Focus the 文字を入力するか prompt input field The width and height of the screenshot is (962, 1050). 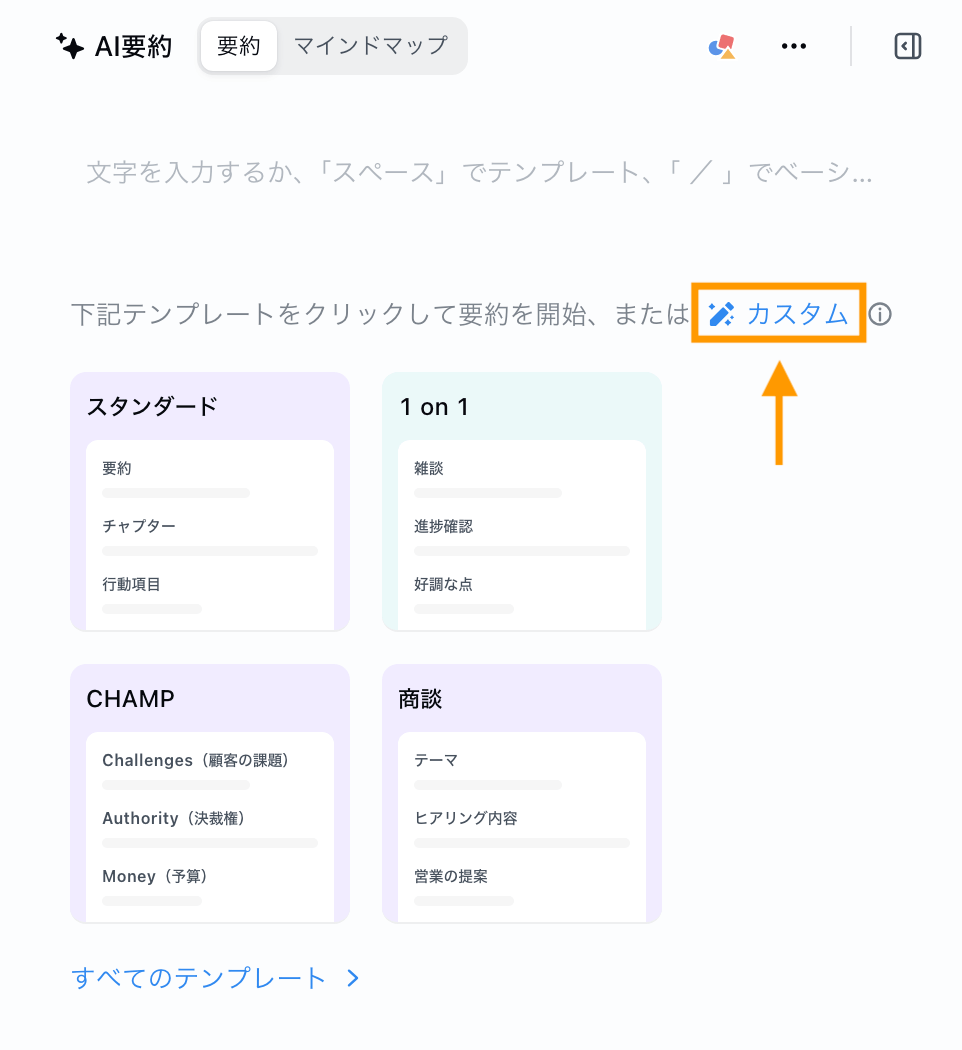click(x=479, y=173)
